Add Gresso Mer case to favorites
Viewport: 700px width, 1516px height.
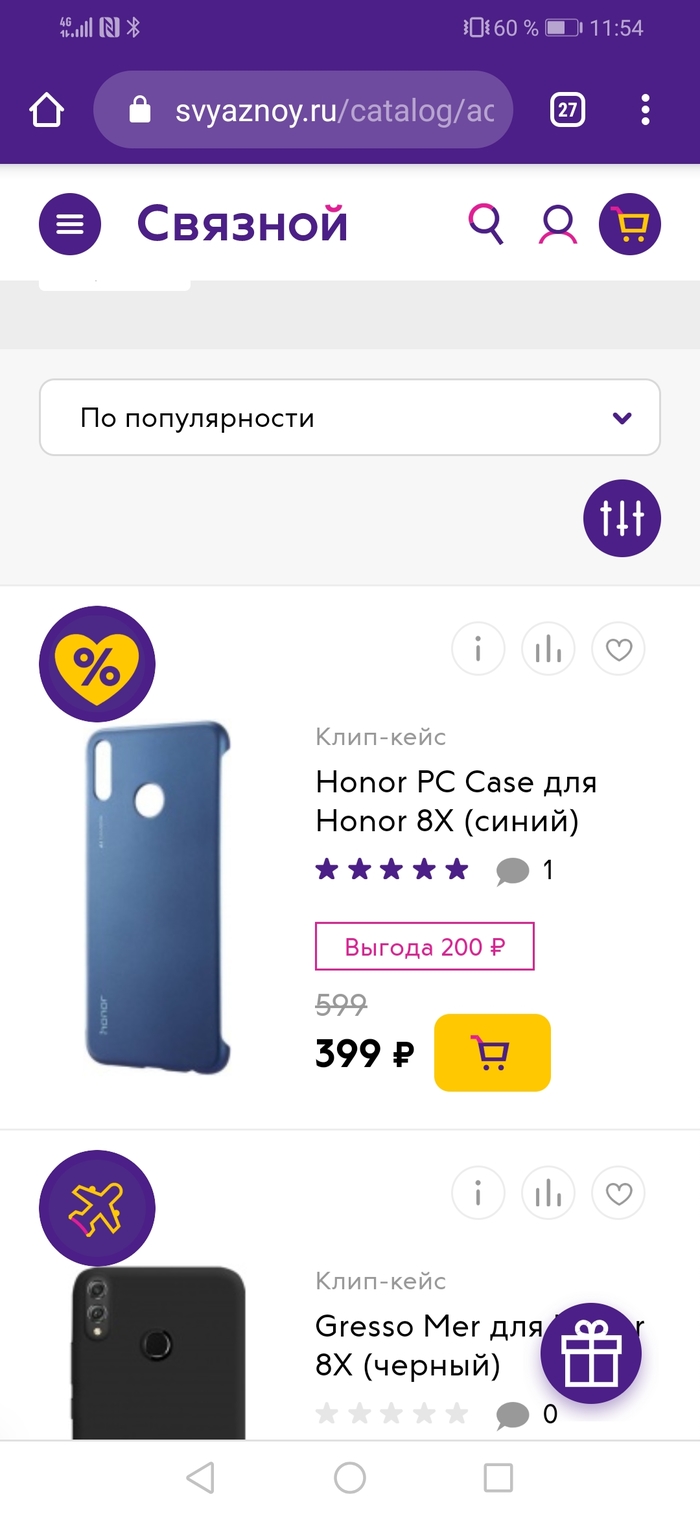pyautogui.click(x=619, y=1193)
